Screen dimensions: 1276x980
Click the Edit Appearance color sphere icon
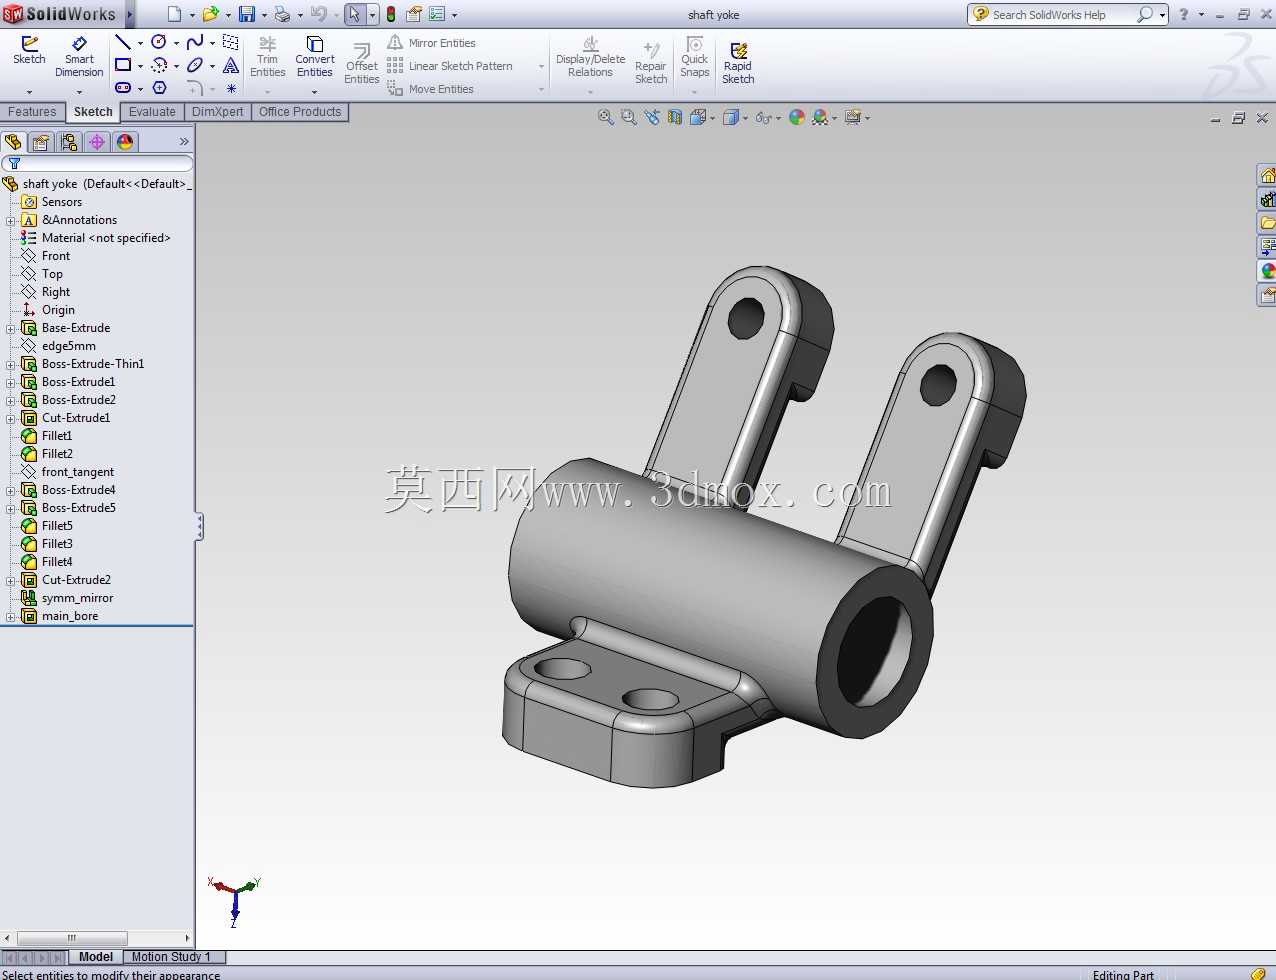(x=797, y=117)
